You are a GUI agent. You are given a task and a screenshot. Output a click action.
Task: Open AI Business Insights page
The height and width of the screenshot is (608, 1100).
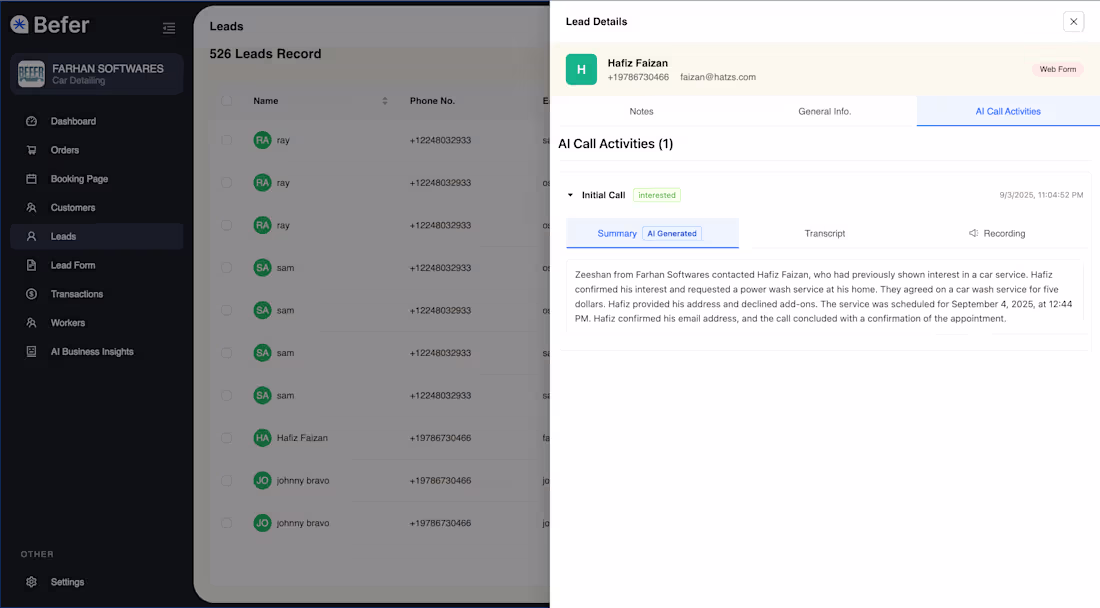click(x=97, y=351)
